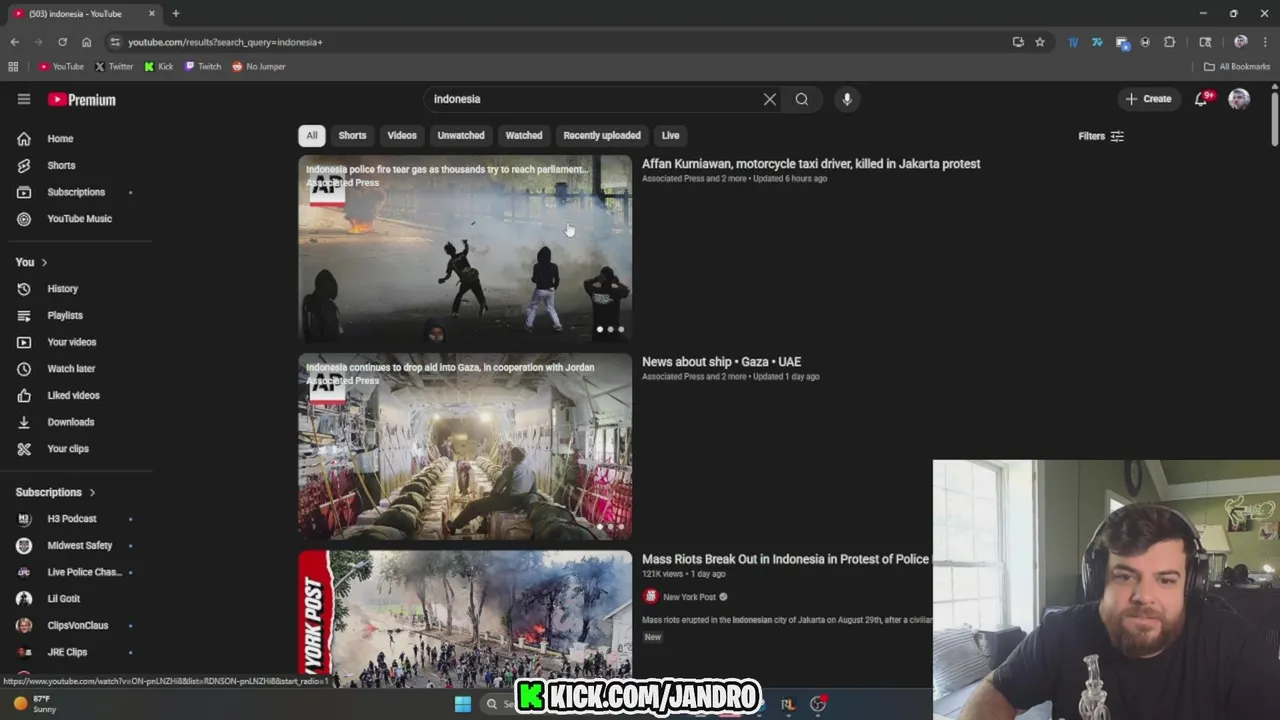Open Subscriptions in the sidebar
Viewport: 1280px width, 720px height.
pyautogui.click(x=76, y=192)
